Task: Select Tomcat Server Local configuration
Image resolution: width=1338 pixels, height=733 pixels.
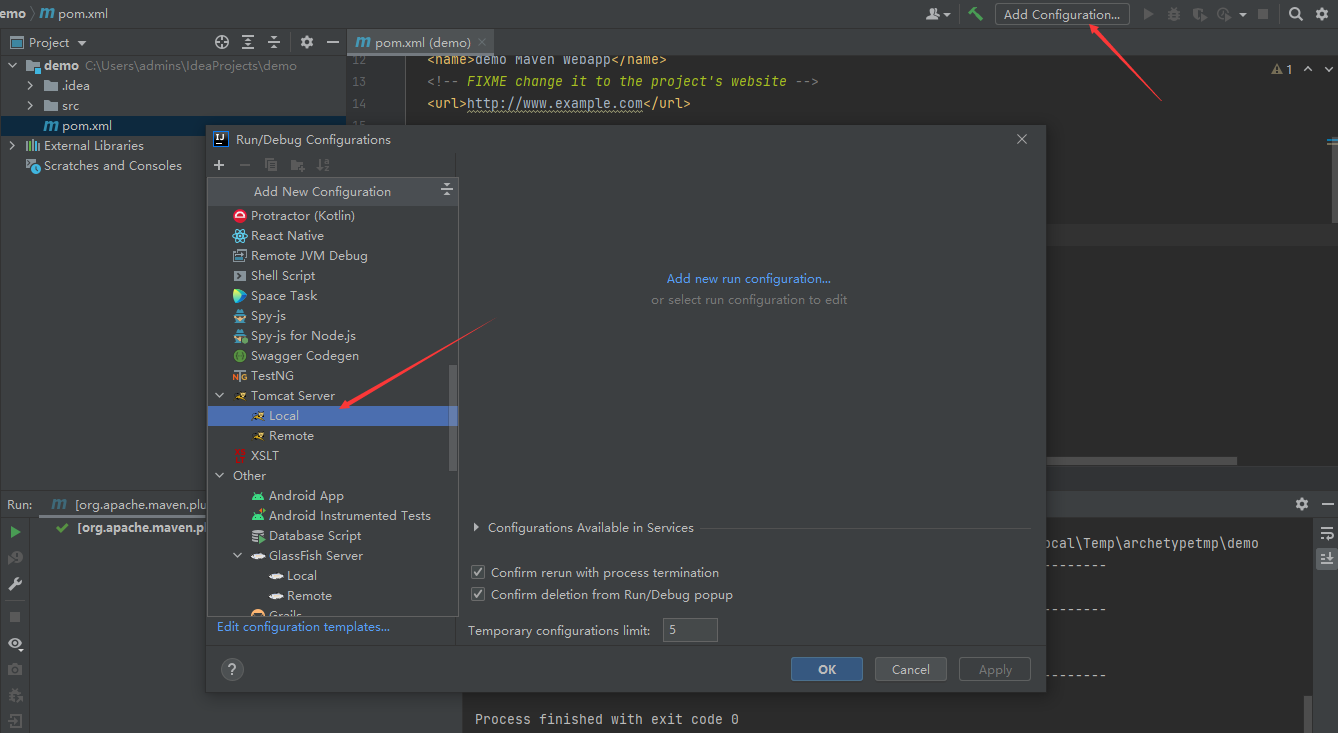Action: coord(332,416)
